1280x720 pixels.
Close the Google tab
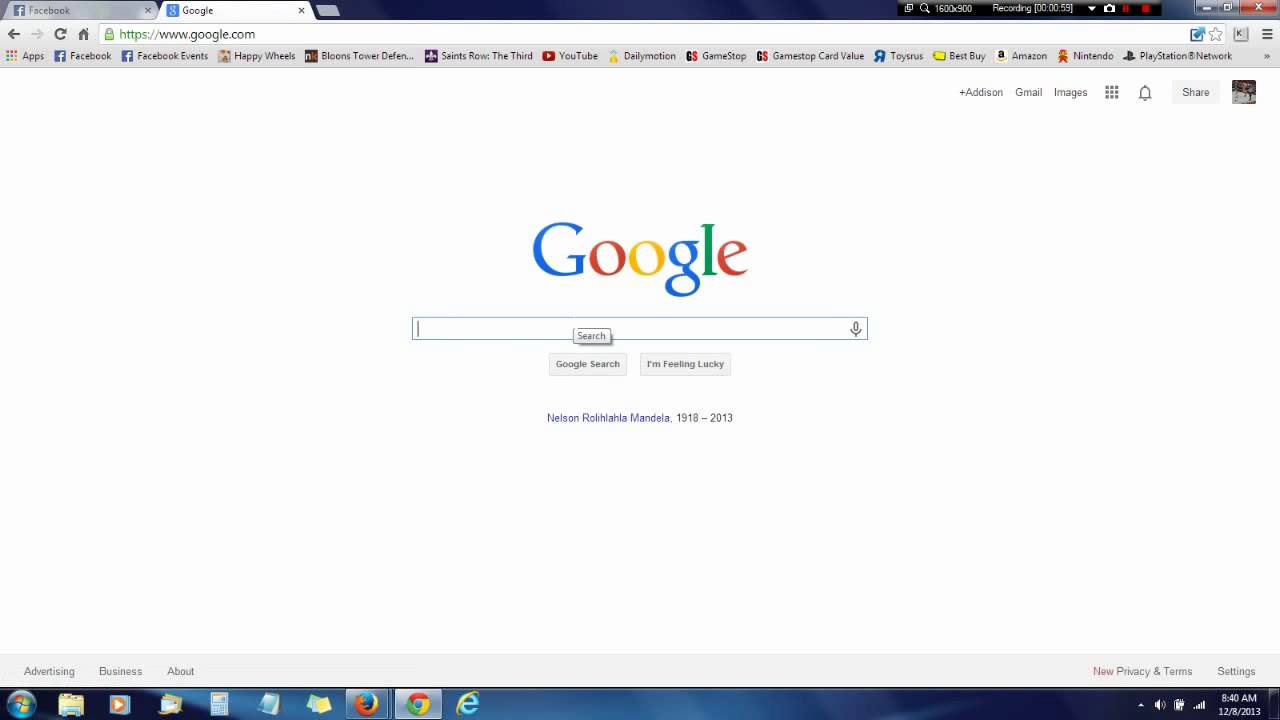click(301, 10)
